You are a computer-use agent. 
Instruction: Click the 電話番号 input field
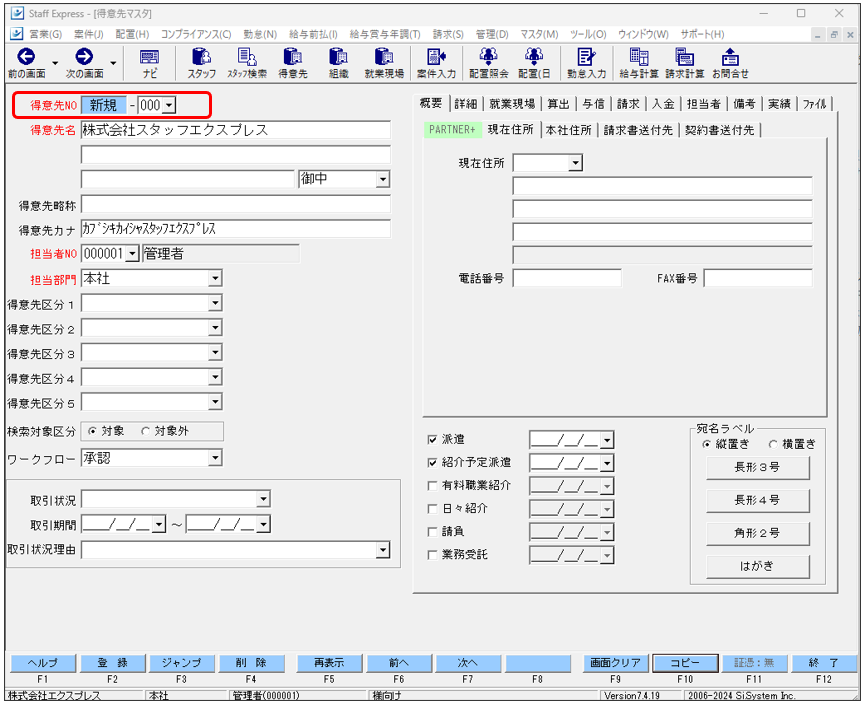[x=567, y=278]
